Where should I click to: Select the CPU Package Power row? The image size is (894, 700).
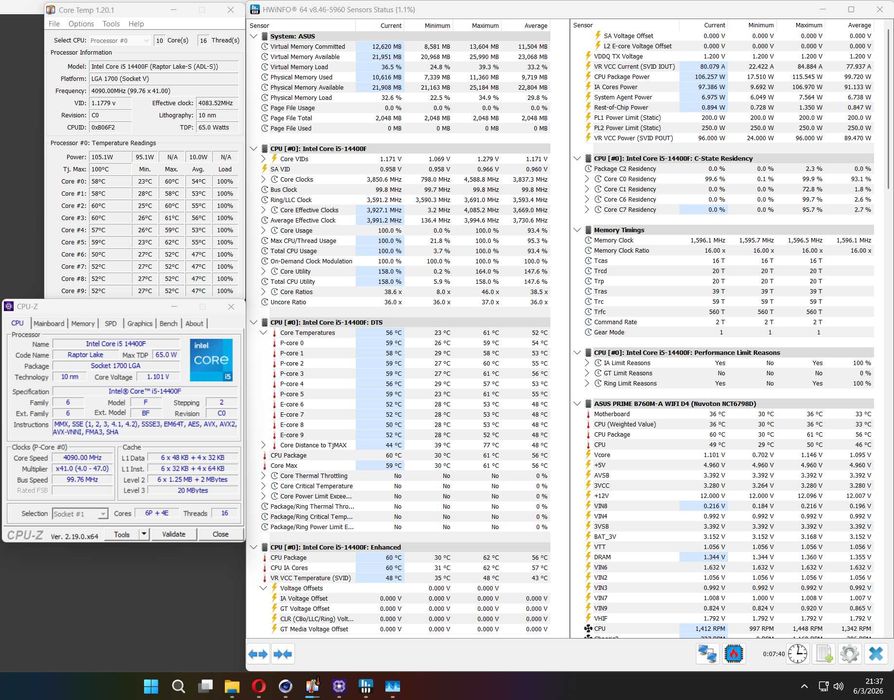coord(730,76)
